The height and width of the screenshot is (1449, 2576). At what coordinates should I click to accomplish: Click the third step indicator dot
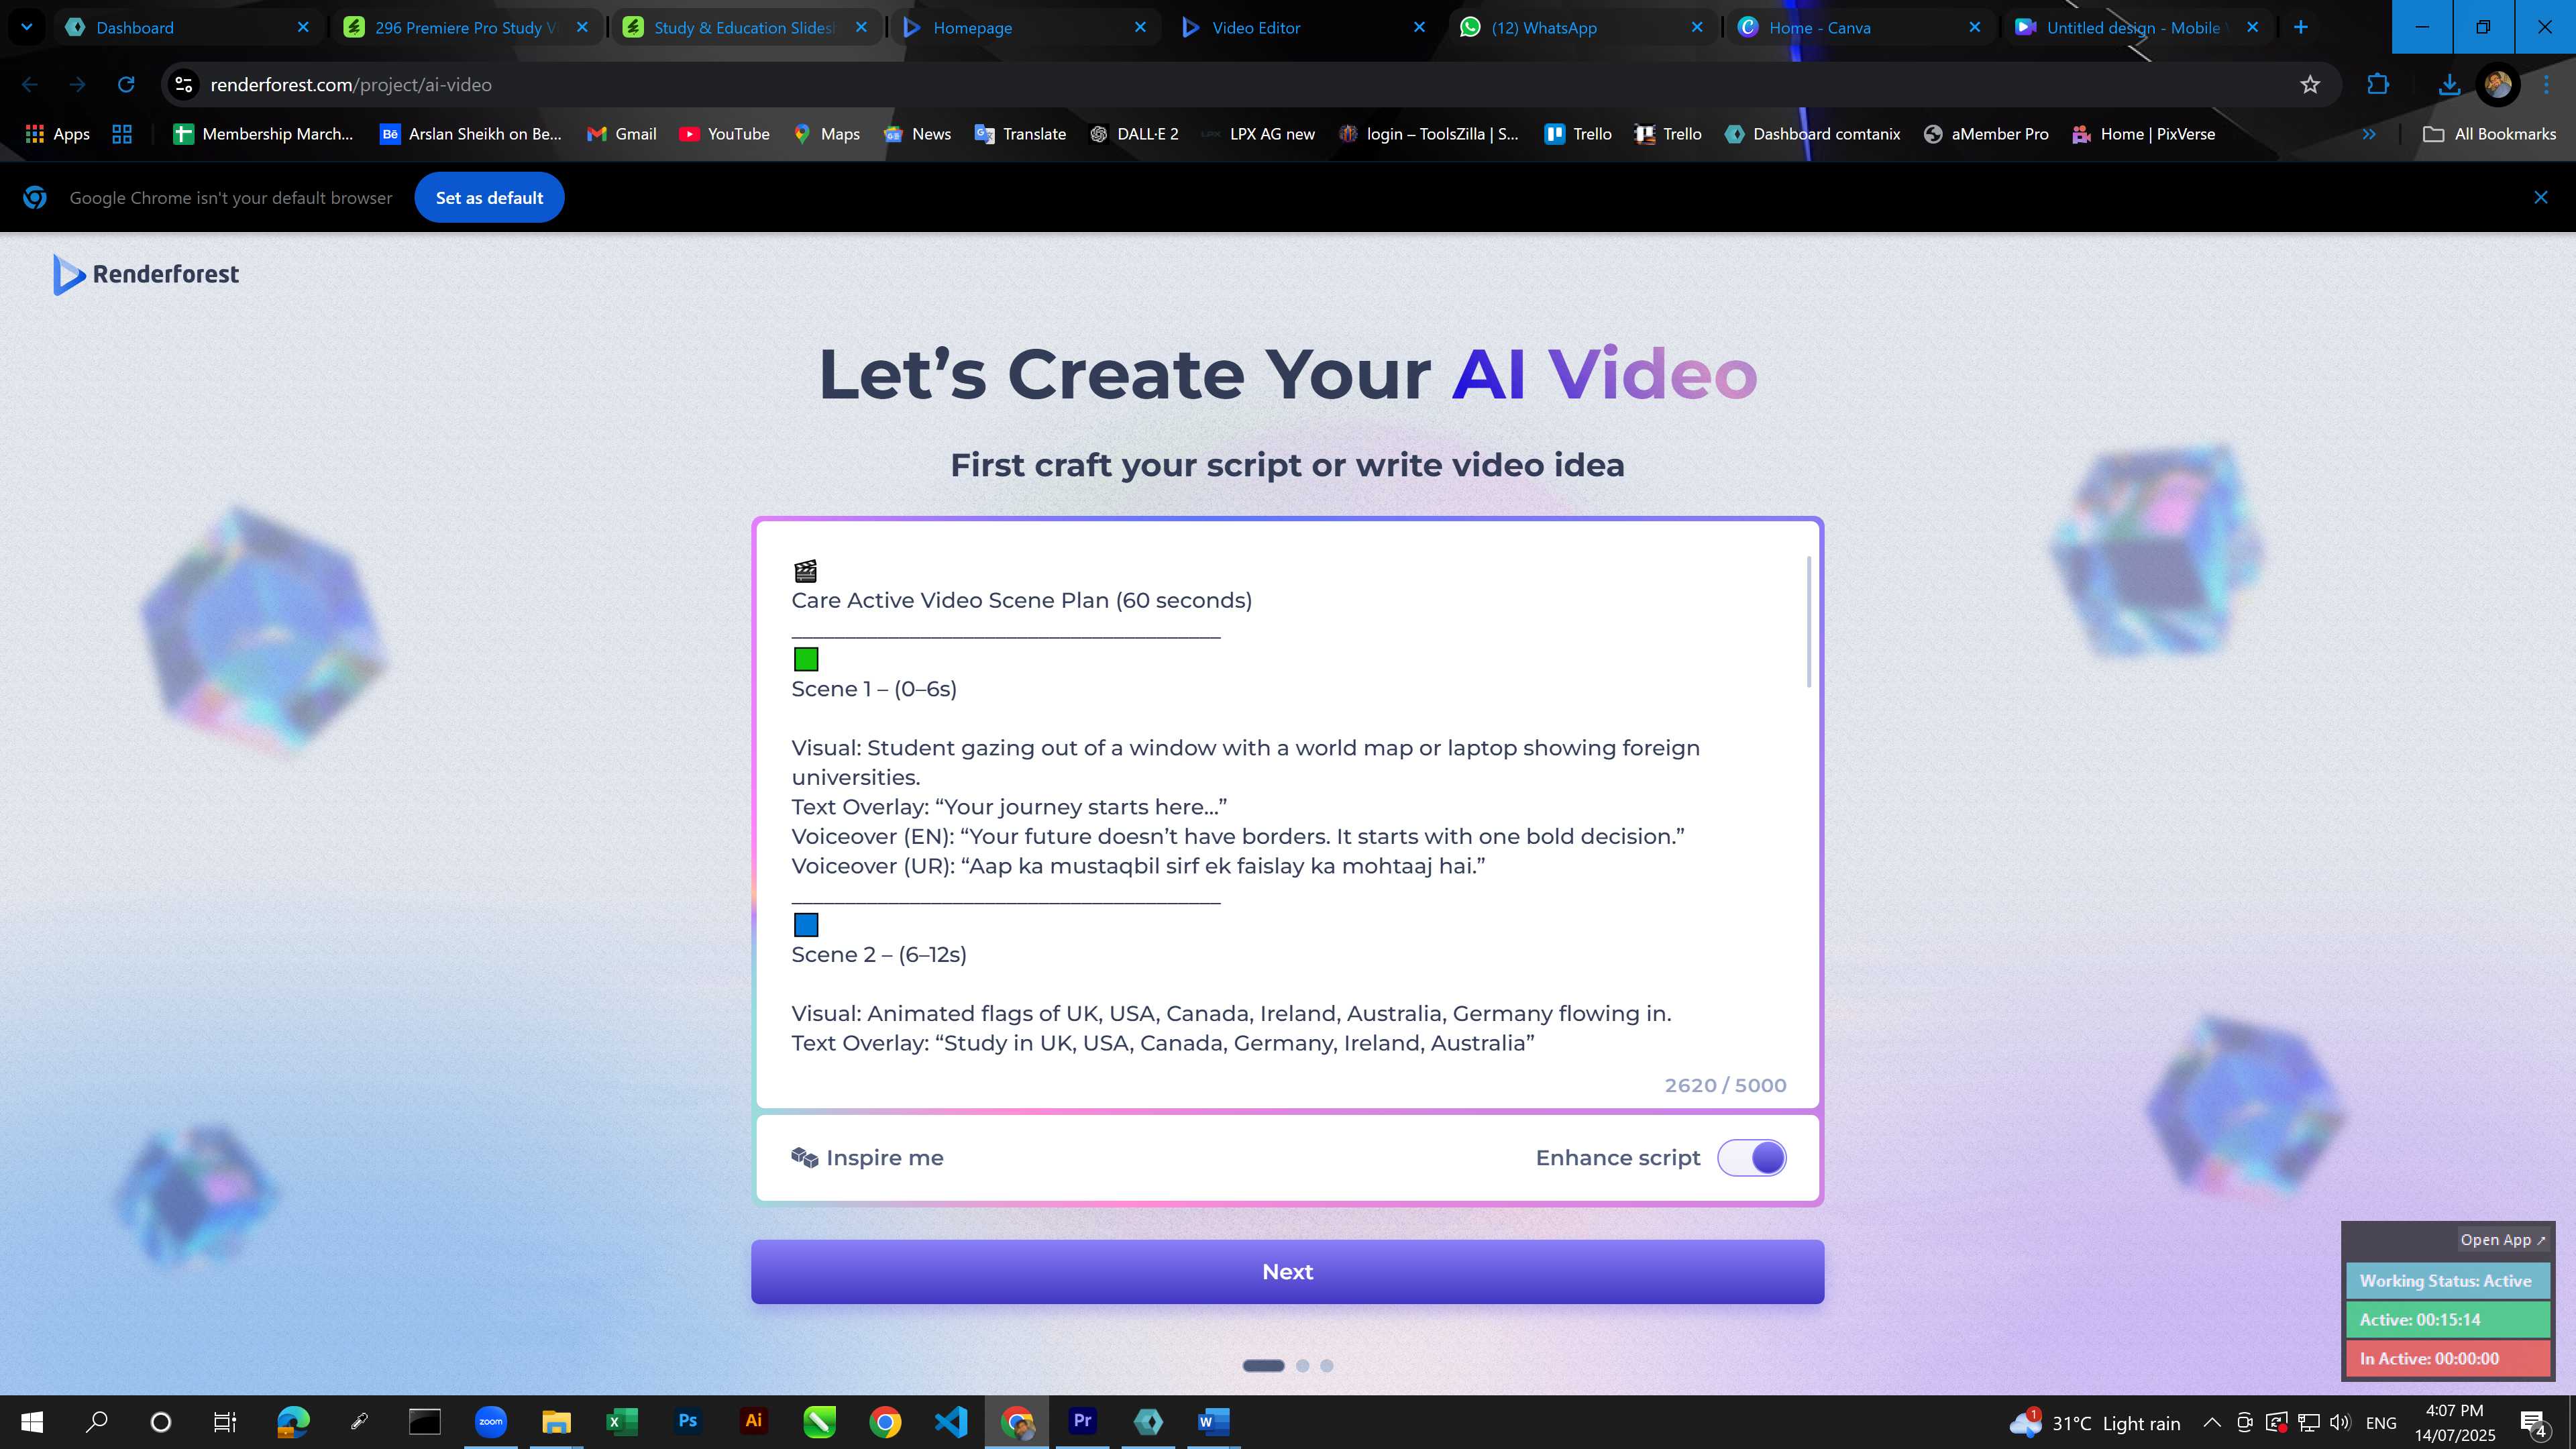(x=1326, y=1365)
